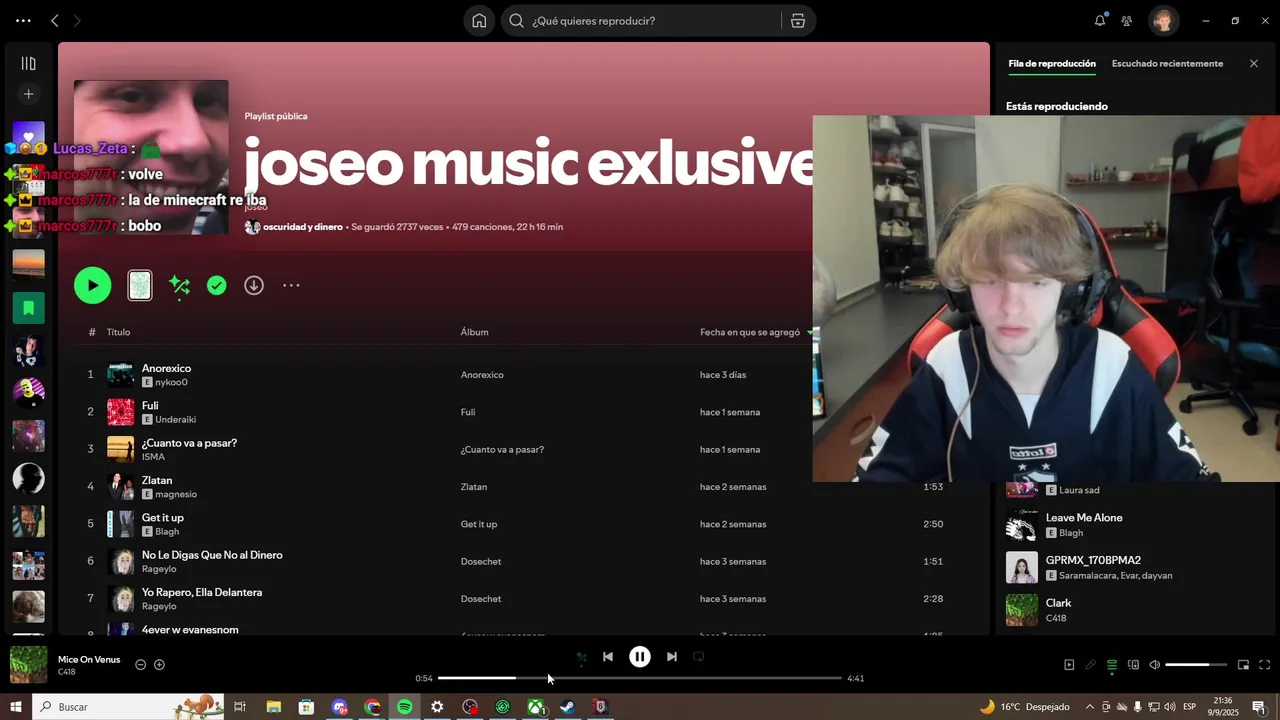Image resolution: width=1280 pixels, height=720 pixels.
Task: Open Chrome from the taskbar
Action: (x=373, y=707)
